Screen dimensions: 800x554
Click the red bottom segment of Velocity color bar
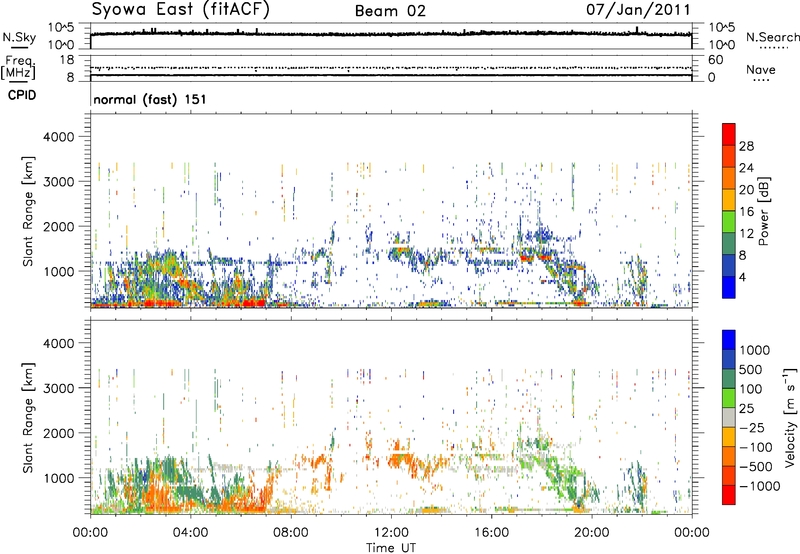point(729,494)
